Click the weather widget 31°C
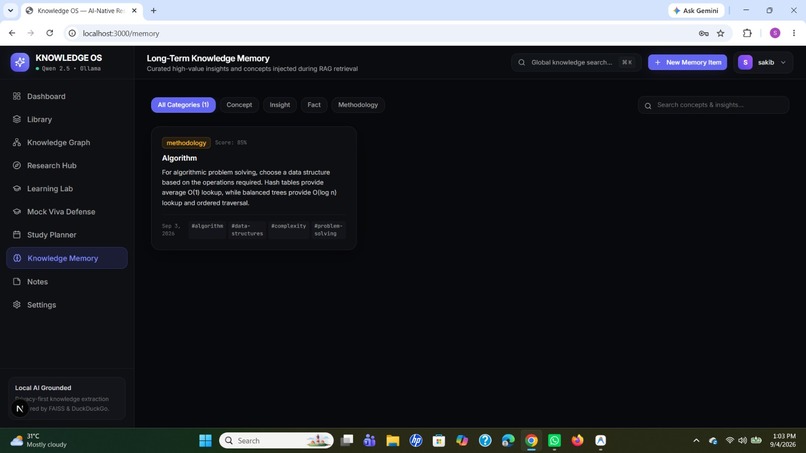Image resolution: width=806 pixels, height=453 pixels. (39, 441)
